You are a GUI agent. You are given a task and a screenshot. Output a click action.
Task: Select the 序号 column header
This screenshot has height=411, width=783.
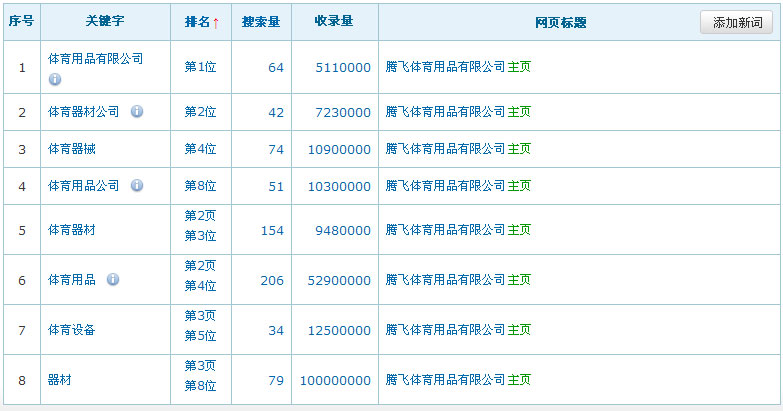click(21, 21)
